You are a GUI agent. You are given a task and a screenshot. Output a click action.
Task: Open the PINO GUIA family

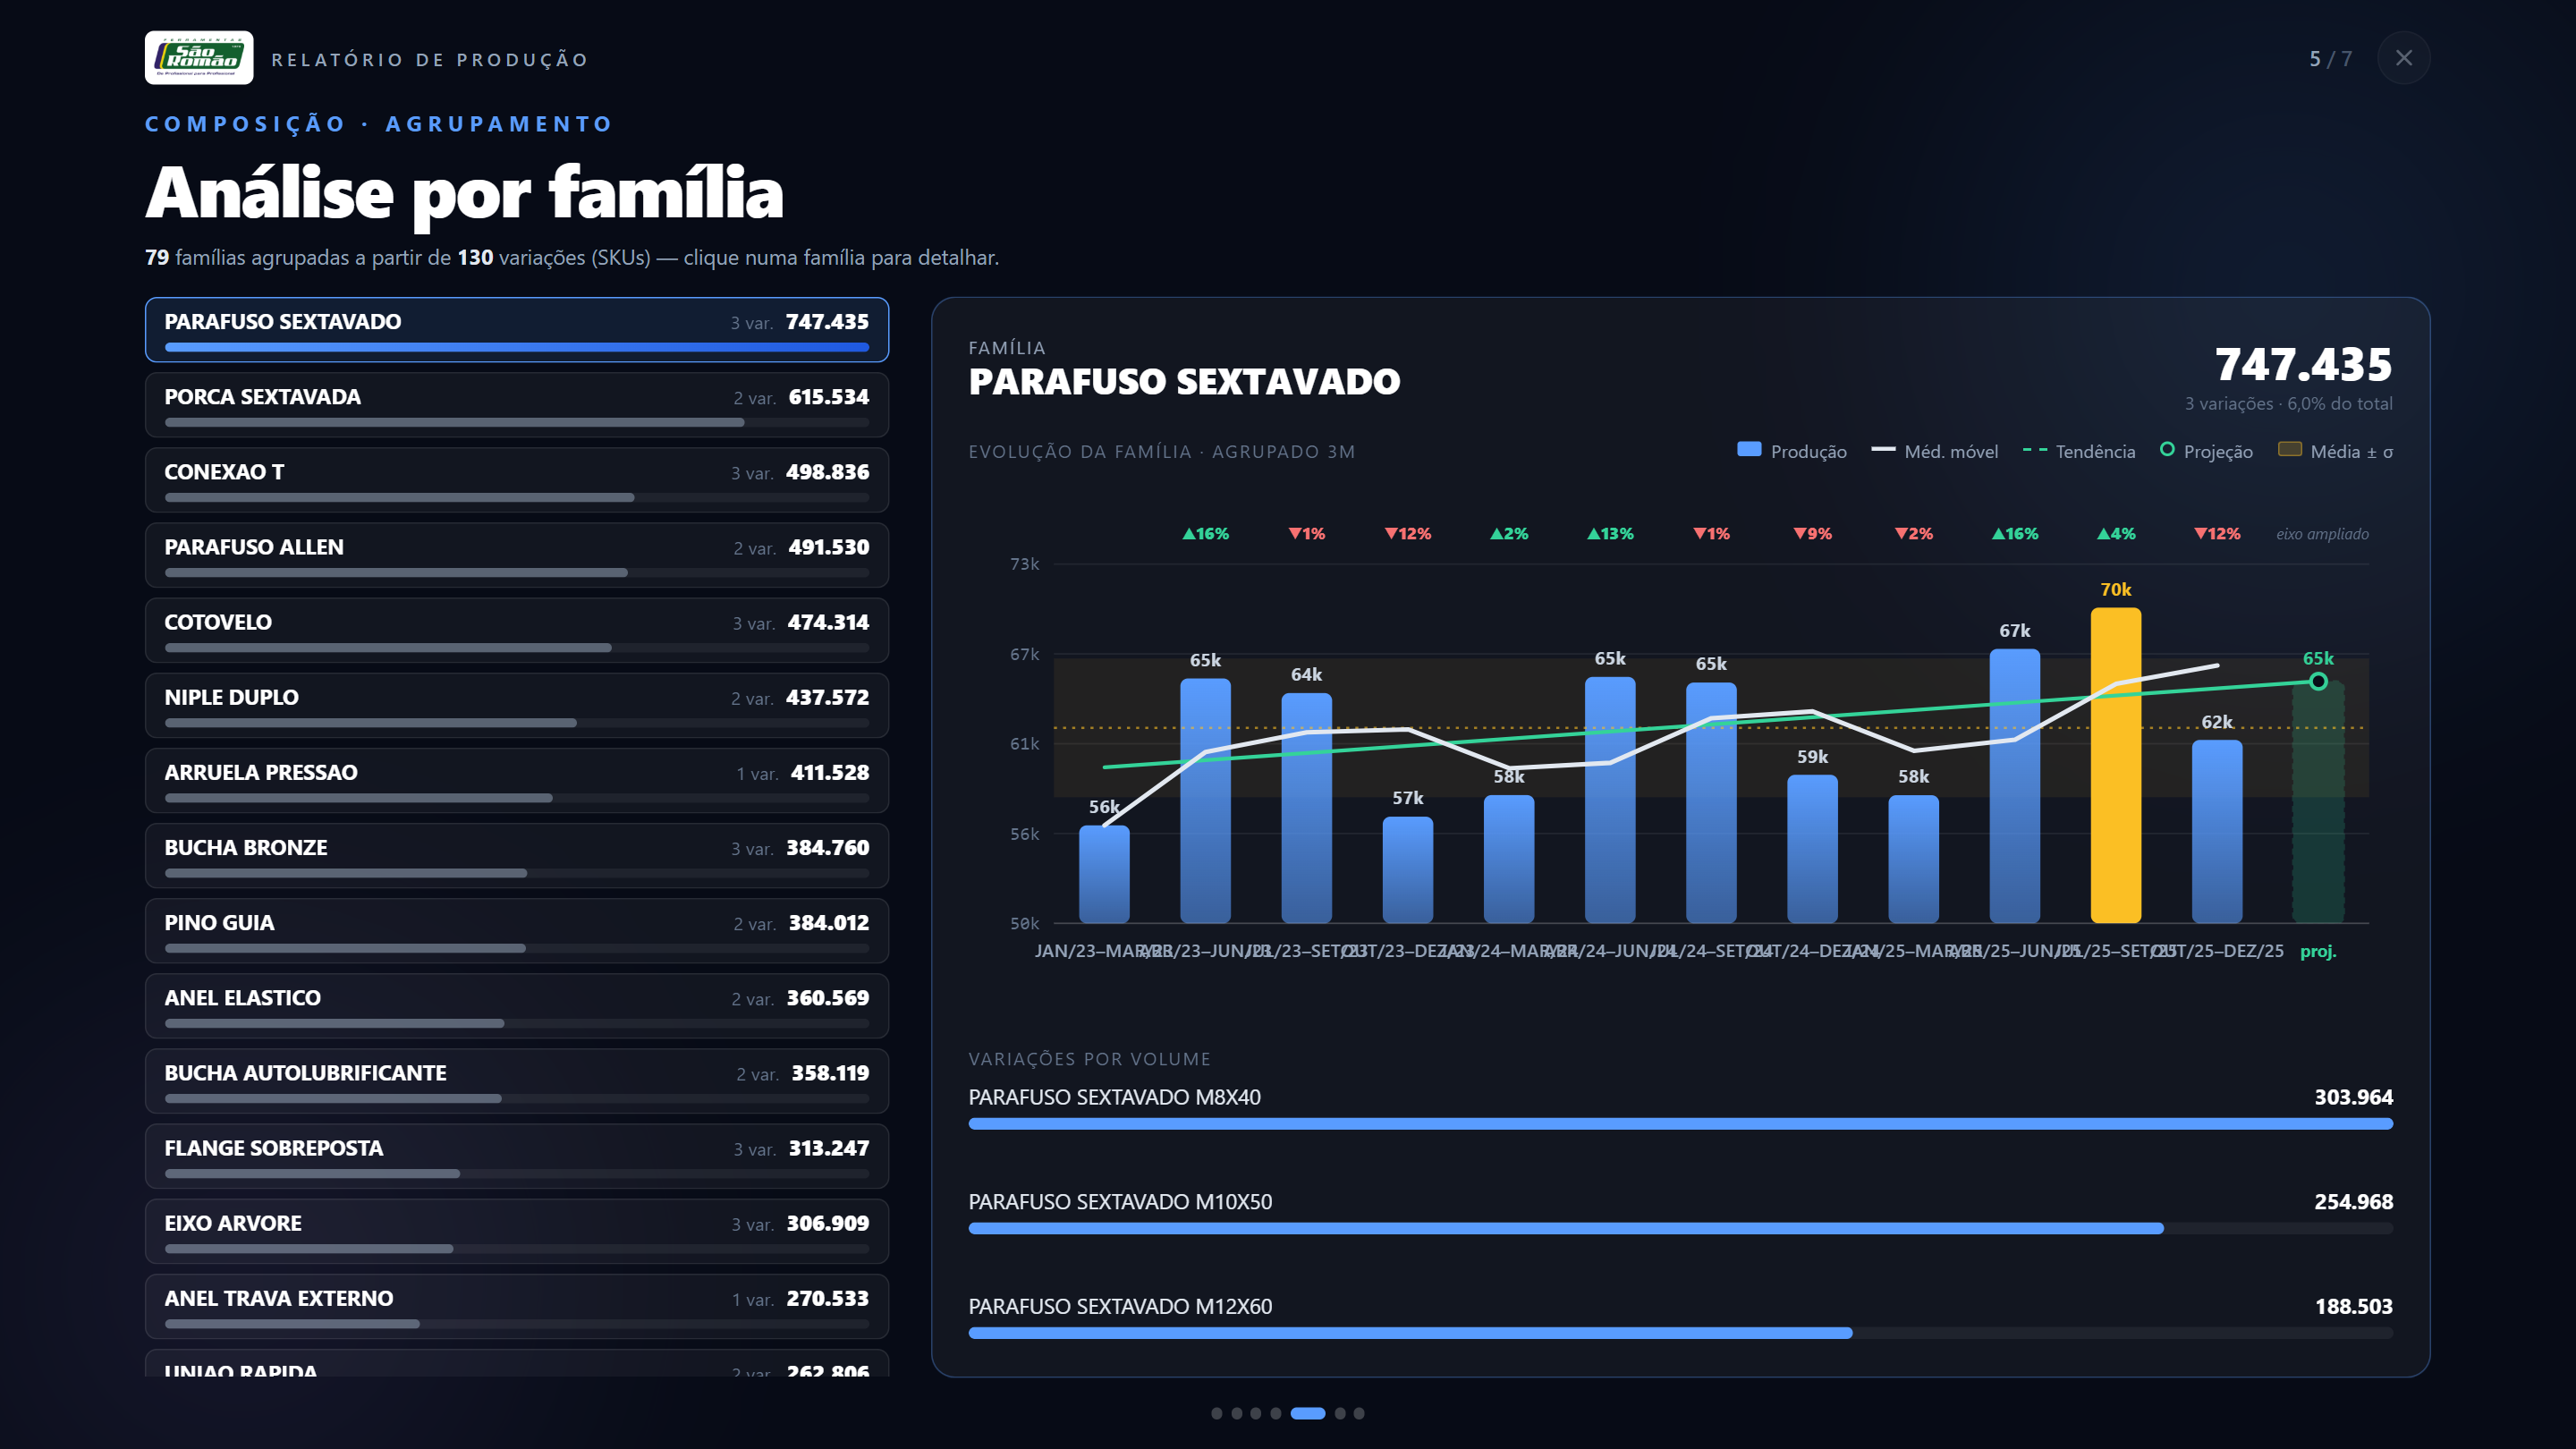pos(517,930)
